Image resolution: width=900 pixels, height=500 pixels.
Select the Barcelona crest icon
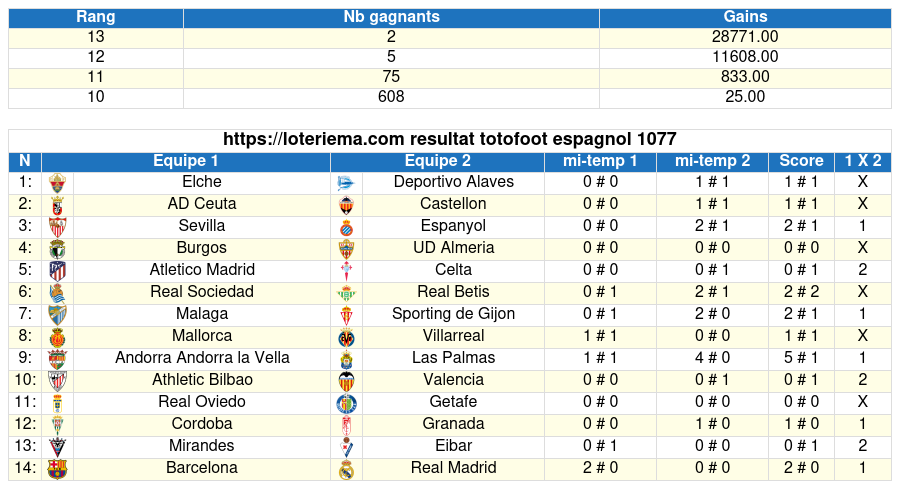pyautogui.click(x=57, y=469)
